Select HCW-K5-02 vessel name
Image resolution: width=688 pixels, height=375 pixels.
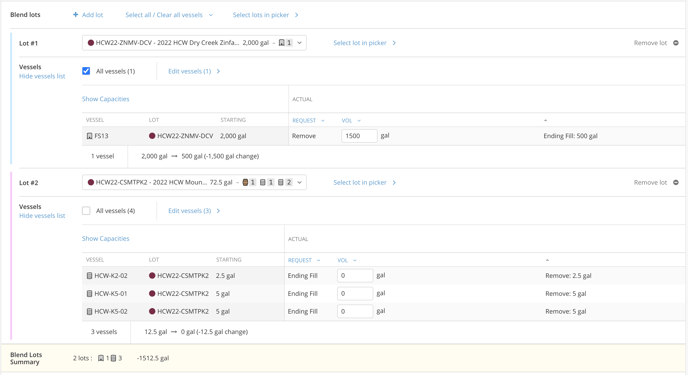pyautogui.click(x=111, y=311)
